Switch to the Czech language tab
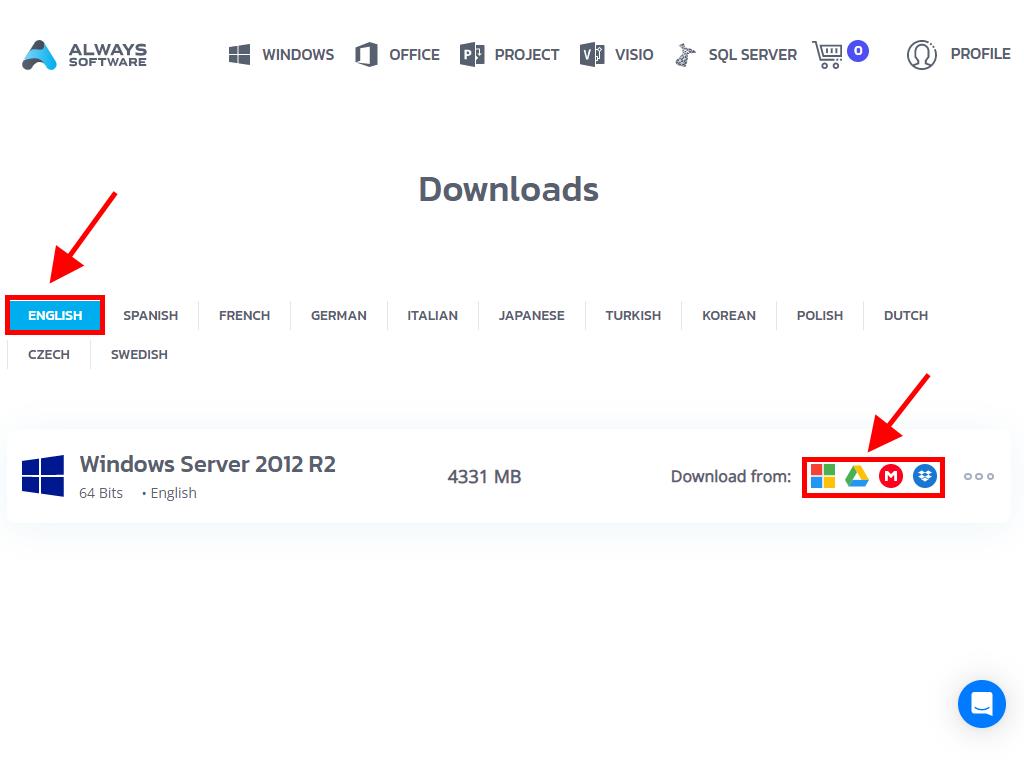Screen dimensions: 1024x768 48,355
